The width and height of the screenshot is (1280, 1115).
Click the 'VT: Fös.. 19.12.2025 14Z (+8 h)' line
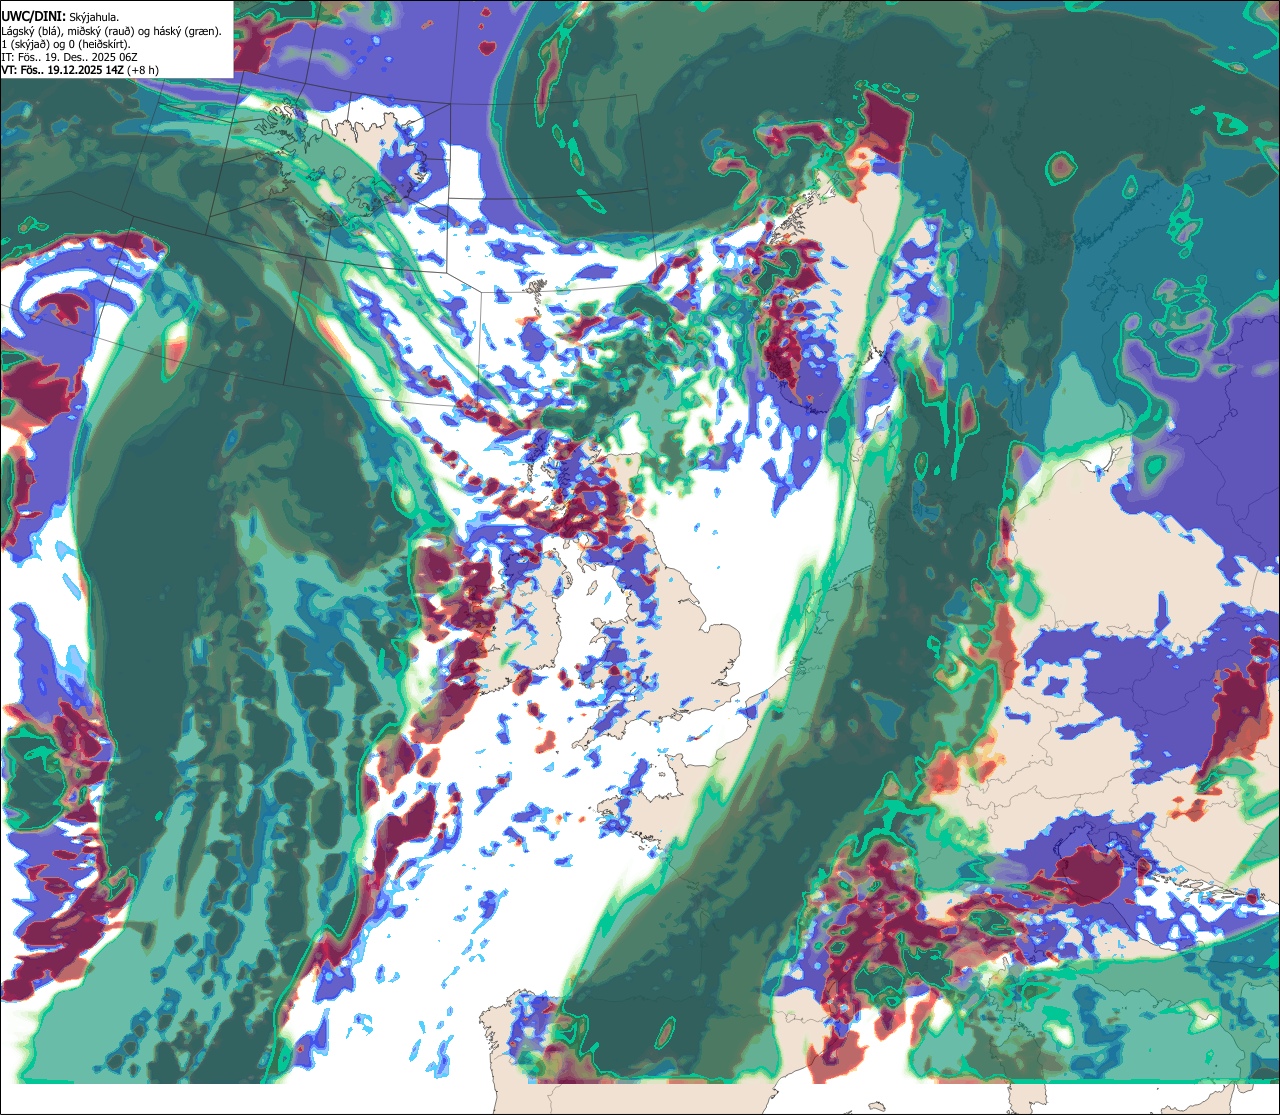[x=80, y=70]
